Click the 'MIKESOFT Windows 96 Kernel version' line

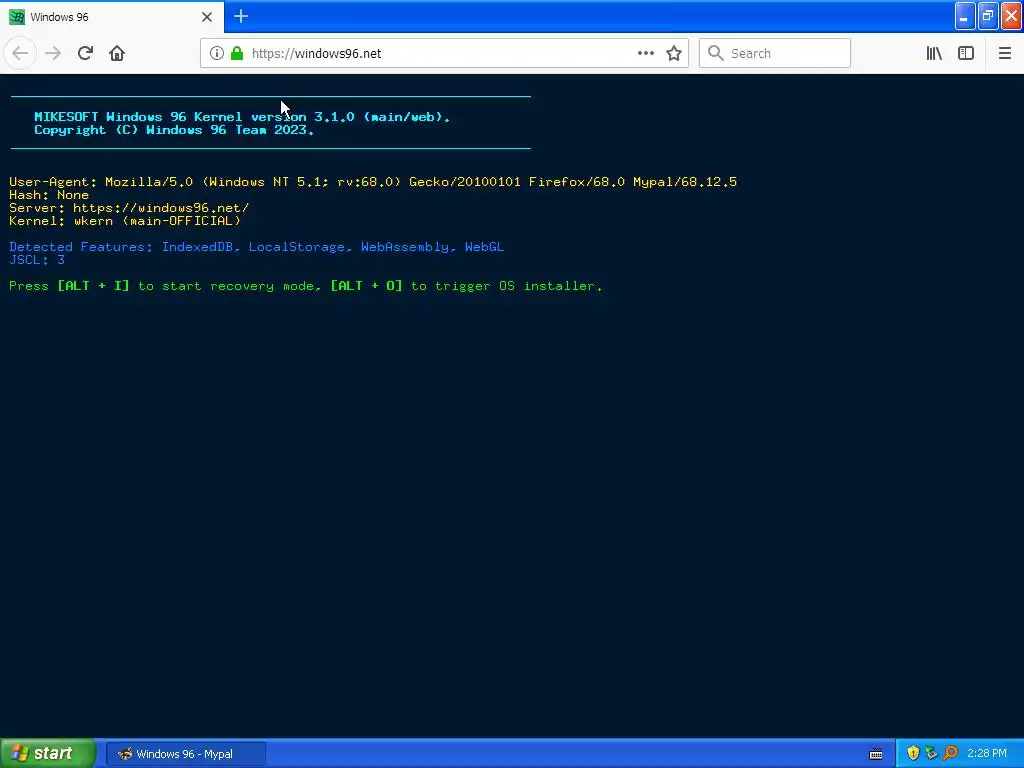[242, 117]
